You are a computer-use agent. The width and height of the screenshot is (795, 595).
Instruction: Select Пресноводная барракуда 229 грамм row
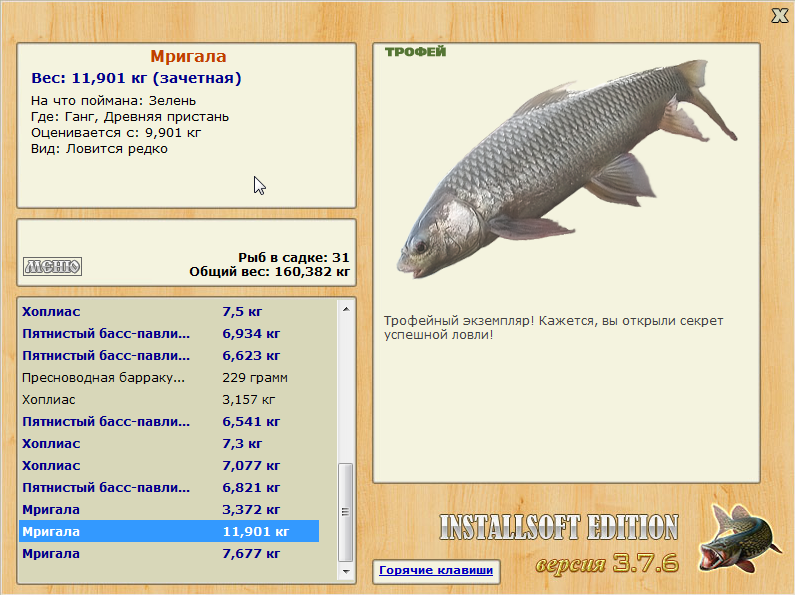tap(169, 378)
